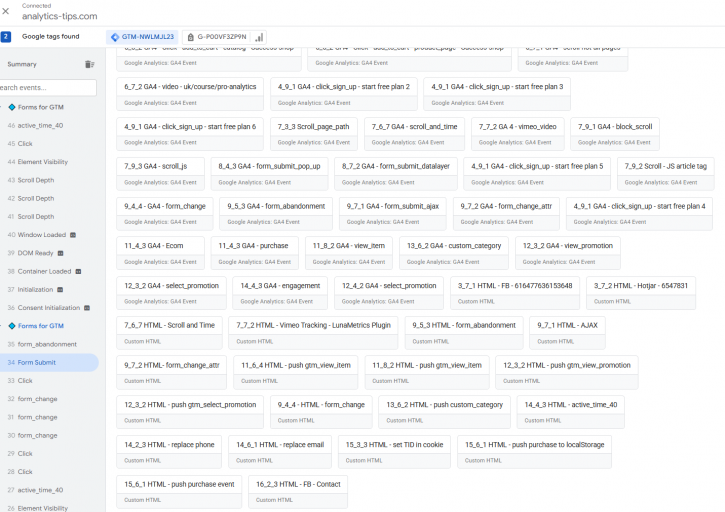The width and height of the screenshot is (725, 512).
Task: Open tag 7_9_3 GA4 - scroll_js
Action: [x=160, y=174]
